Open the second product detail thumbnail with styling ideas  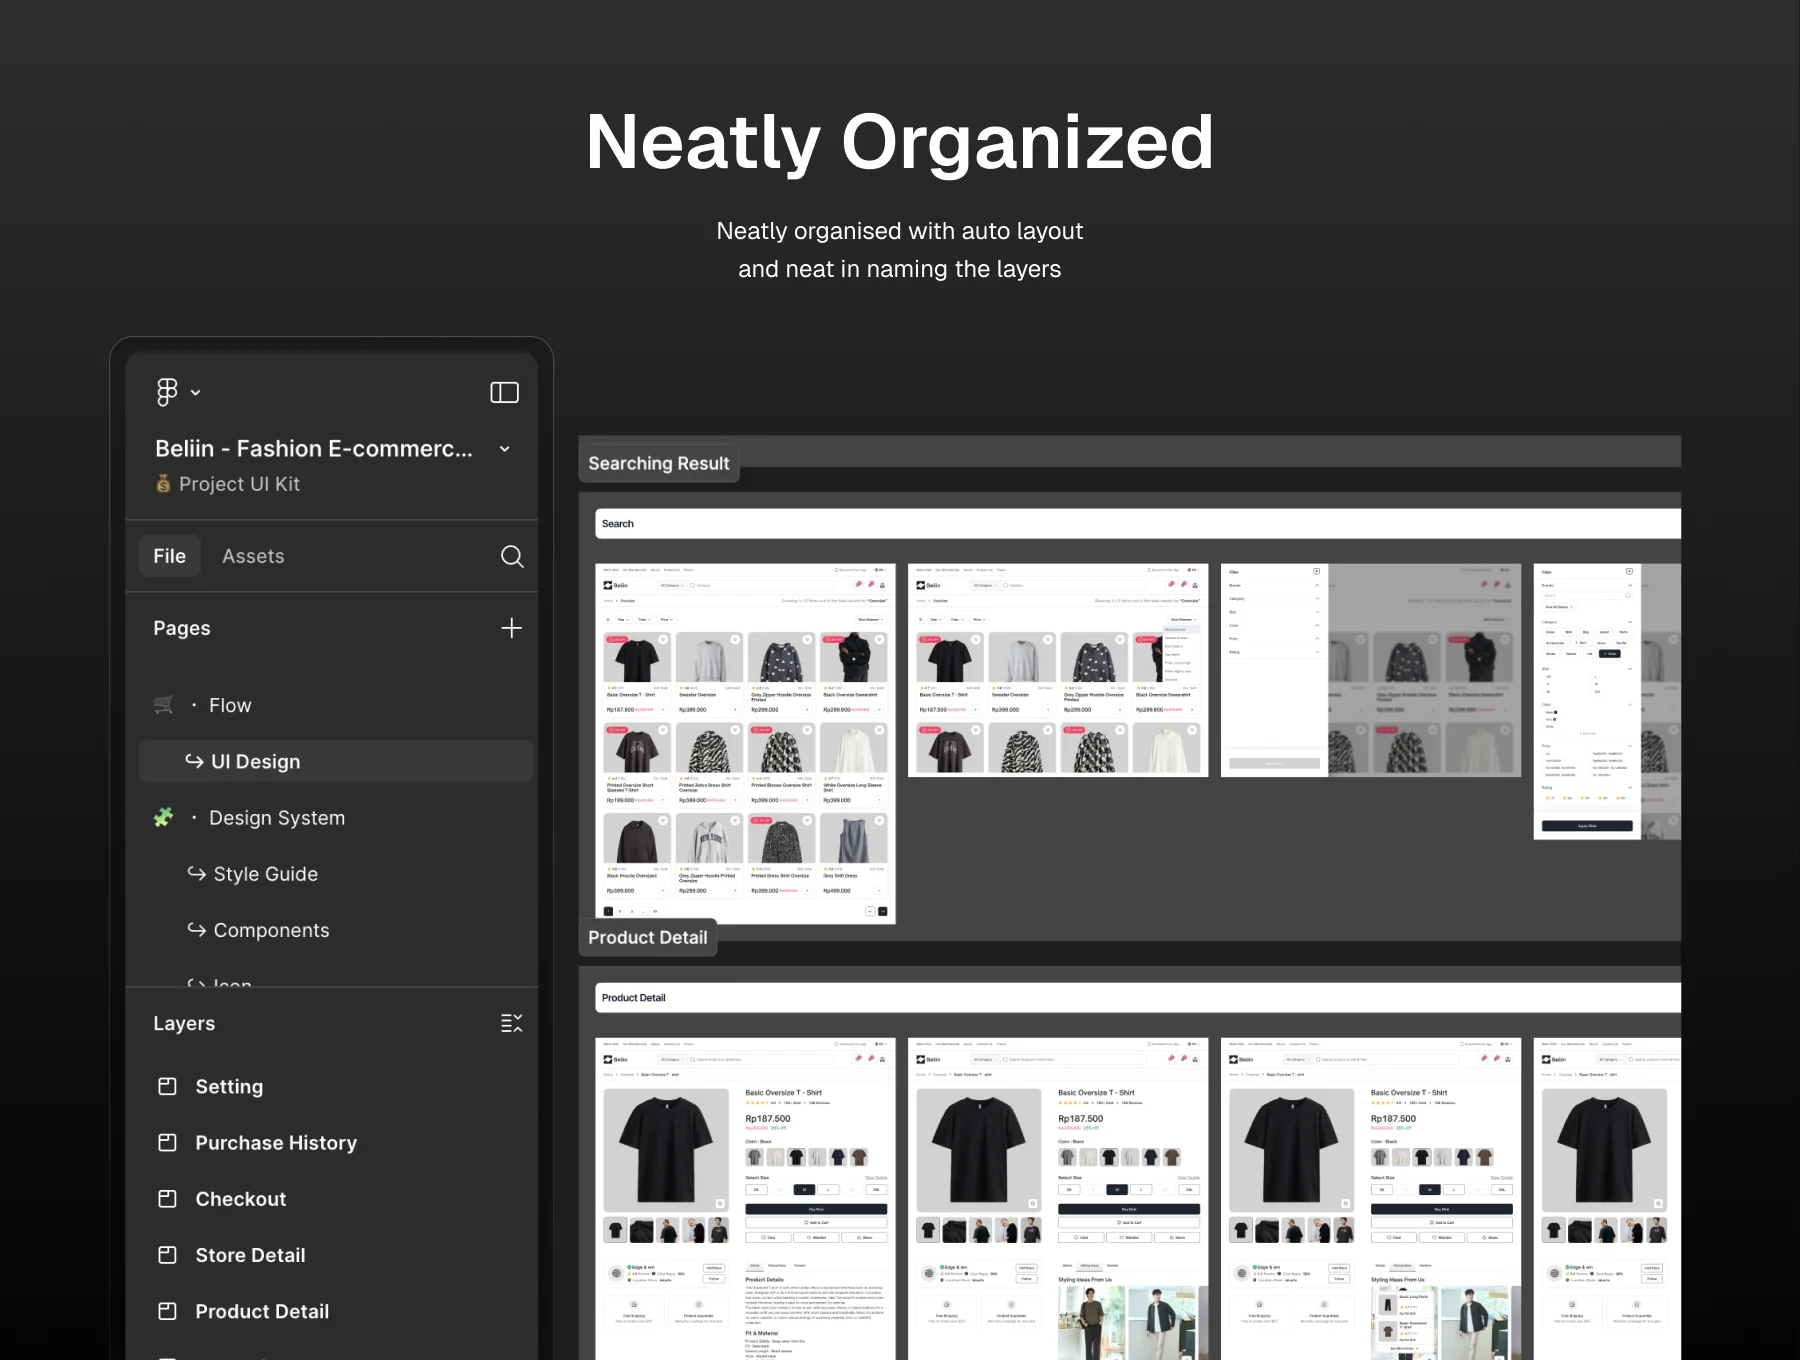pyautogui.click(x=1058, y=1198)
